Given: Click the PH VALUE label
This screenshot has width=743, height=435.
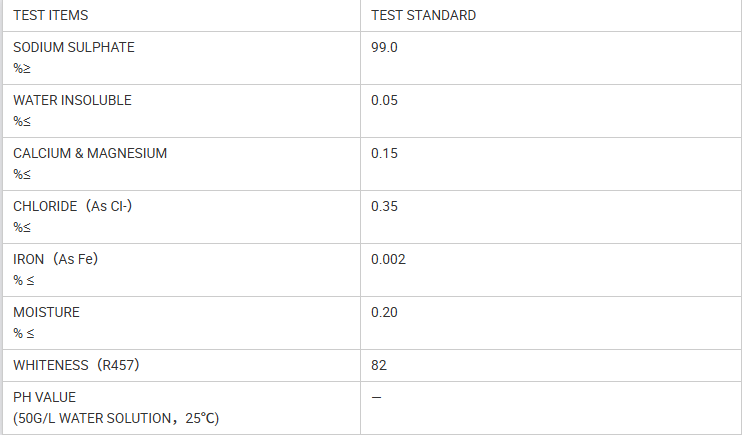Looking at the screenshot, I should pos(45,397).
